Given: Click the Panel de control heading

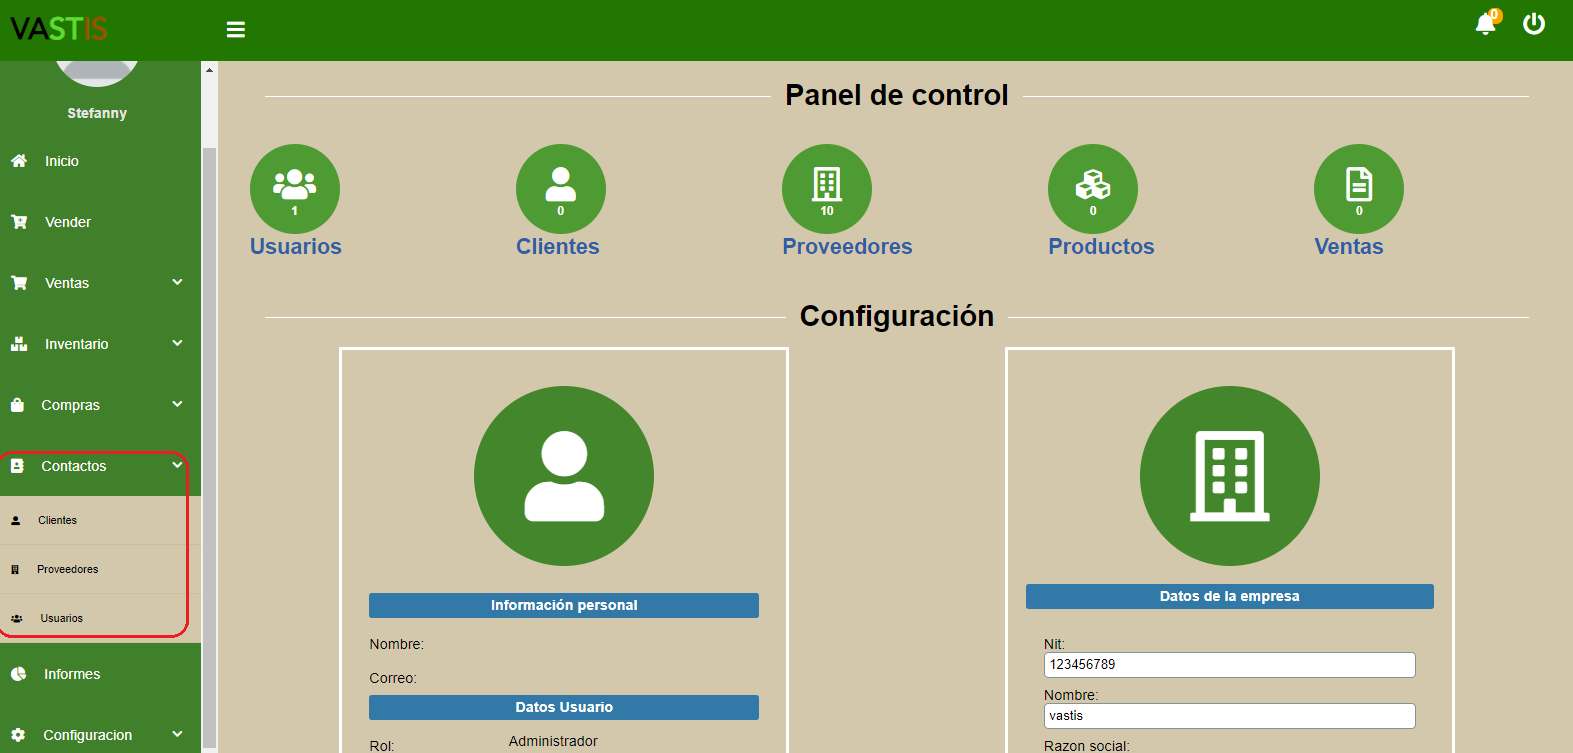Looking at the screenshot, I should 897,95.
